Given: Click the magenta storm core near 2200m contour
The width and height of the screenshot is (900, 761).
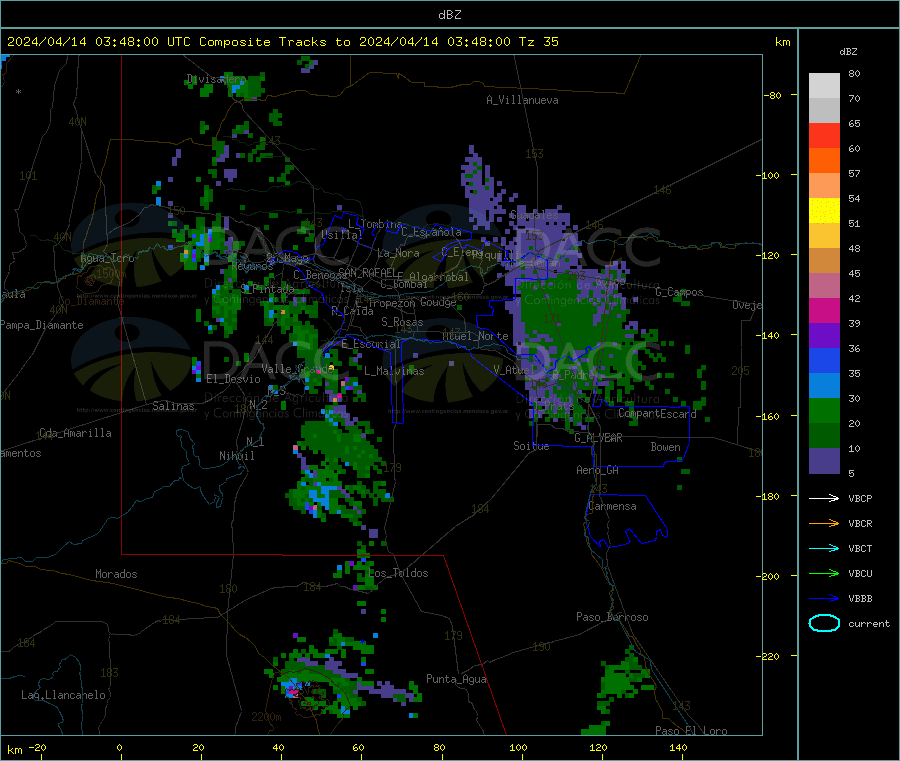Looking at the screenshot, I should pyautogui.click(x=293, y=692).
